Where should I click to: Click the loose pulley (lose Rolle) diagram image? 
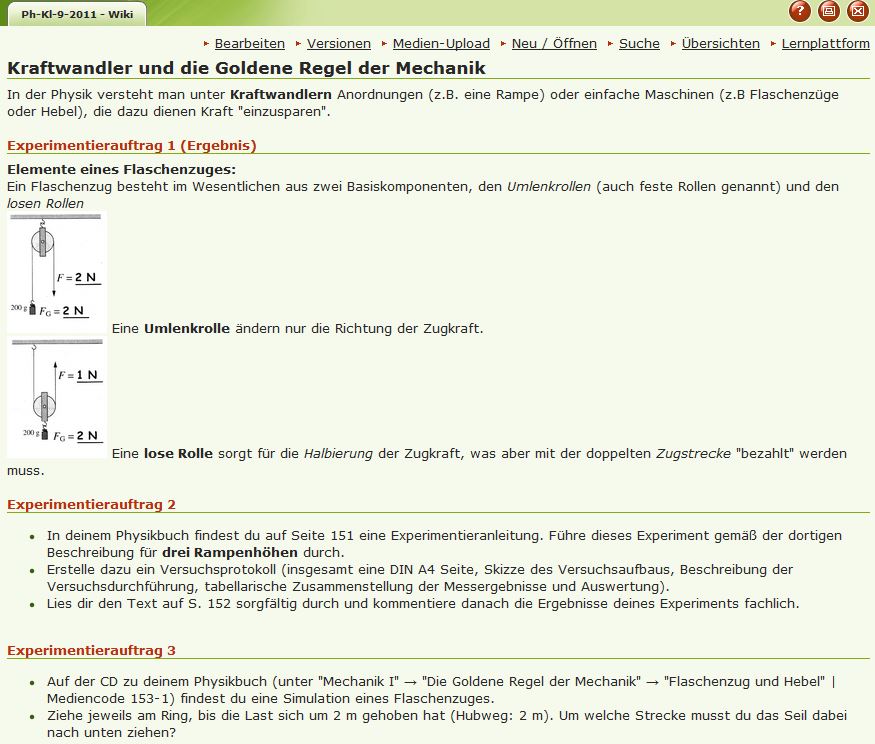pyautogui.click(x=56, y=397)
